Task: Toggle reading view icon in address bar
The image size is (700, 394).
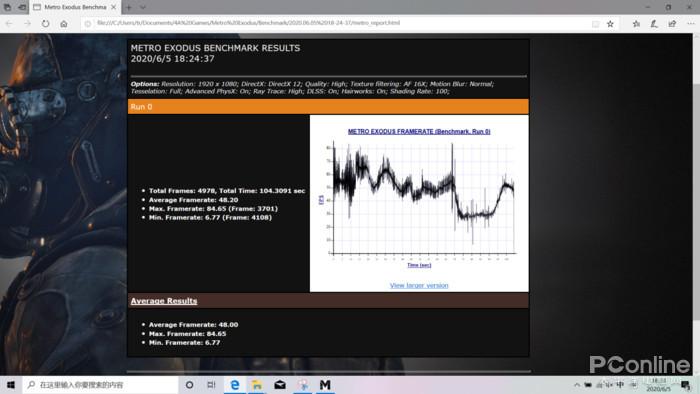Action: (x=596, y=24)
